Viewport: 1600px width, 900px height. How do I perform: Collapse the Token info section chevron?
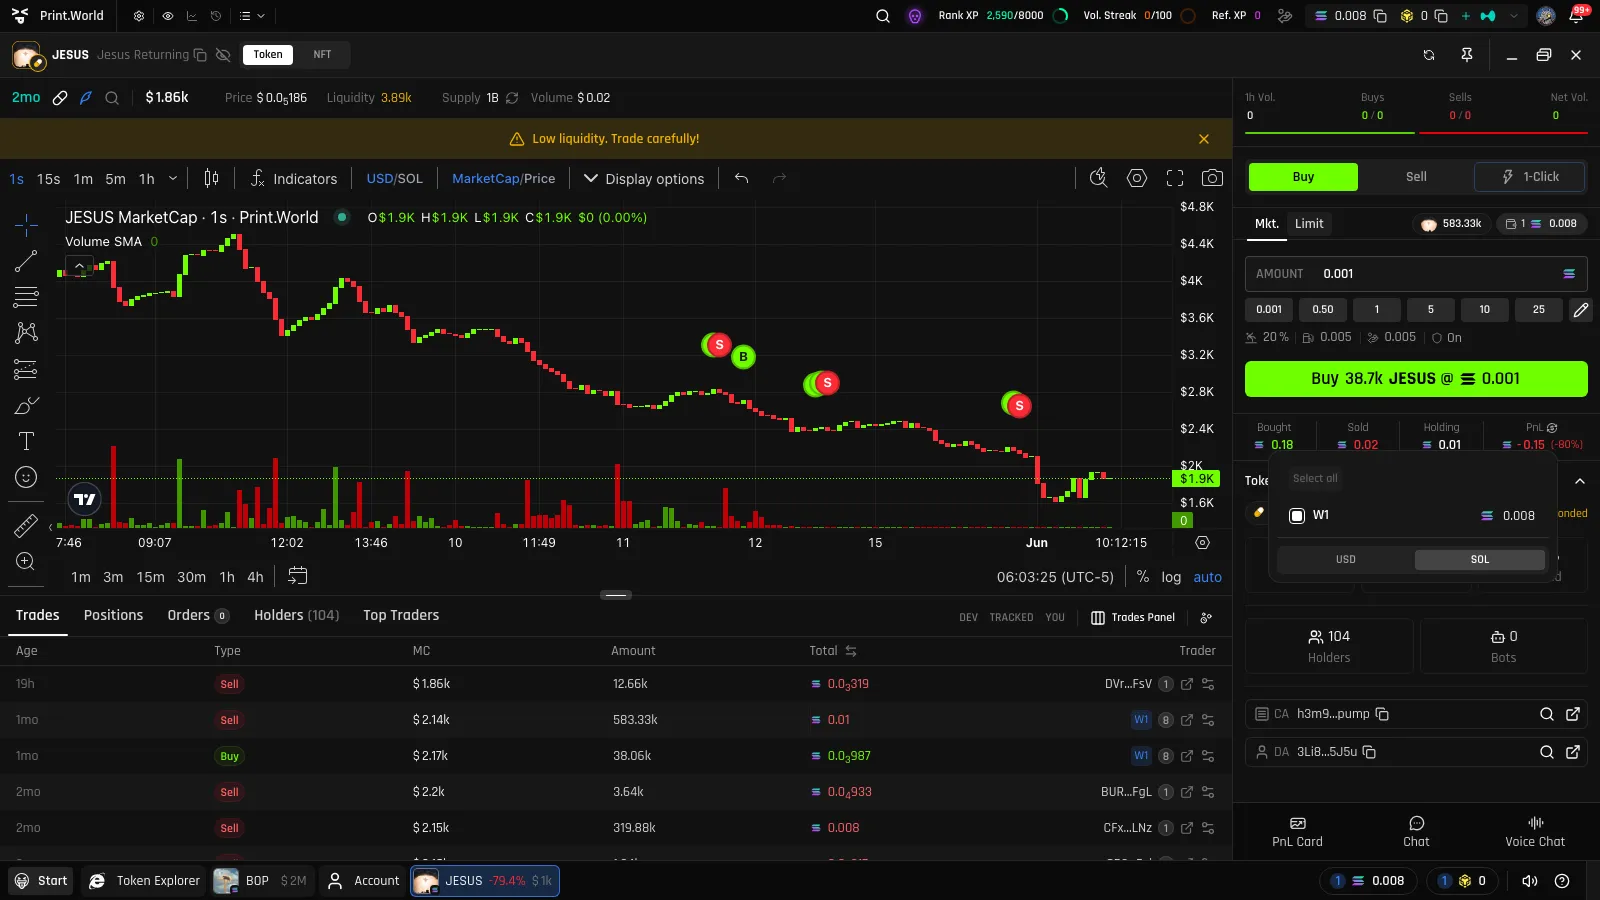click(x=1580, y=481)
